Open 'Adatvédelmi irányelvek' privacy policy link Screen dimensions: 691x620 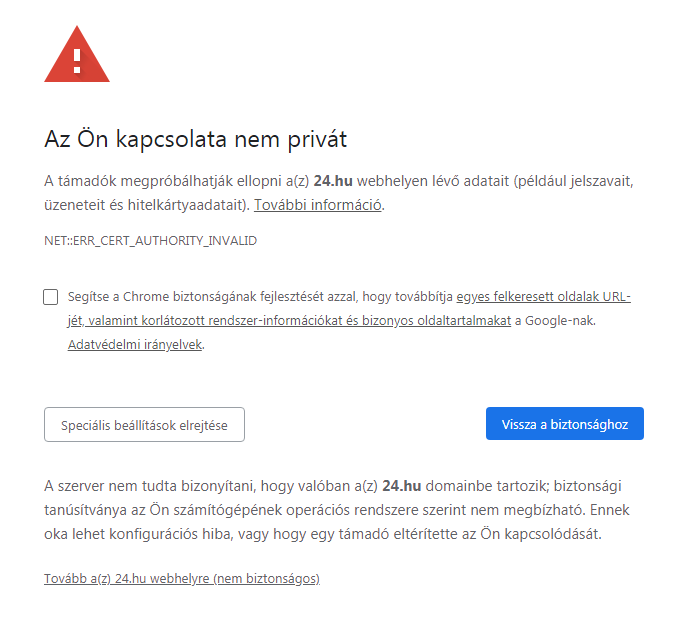(x=135, y=345)
